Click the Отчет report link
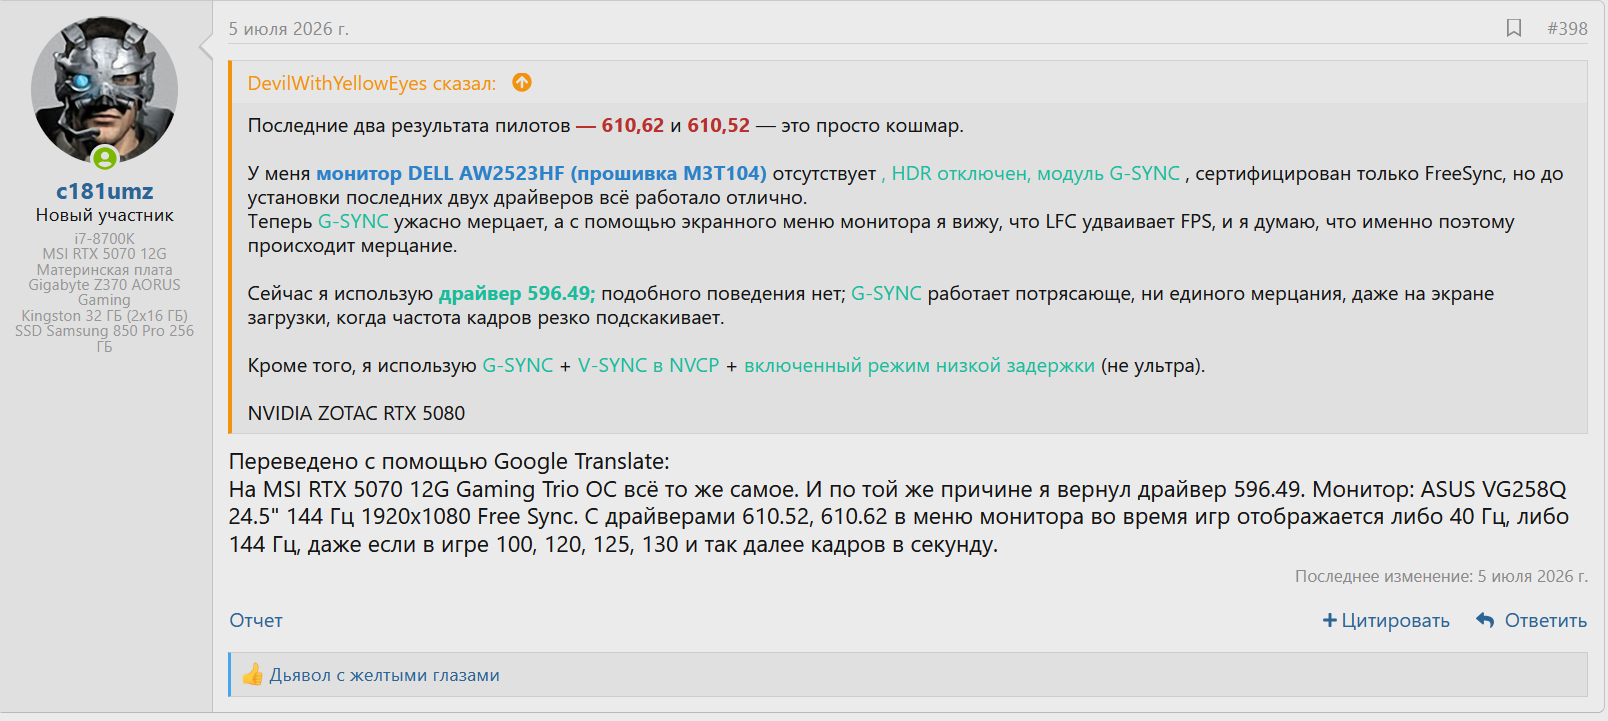 tap(256, 620)
